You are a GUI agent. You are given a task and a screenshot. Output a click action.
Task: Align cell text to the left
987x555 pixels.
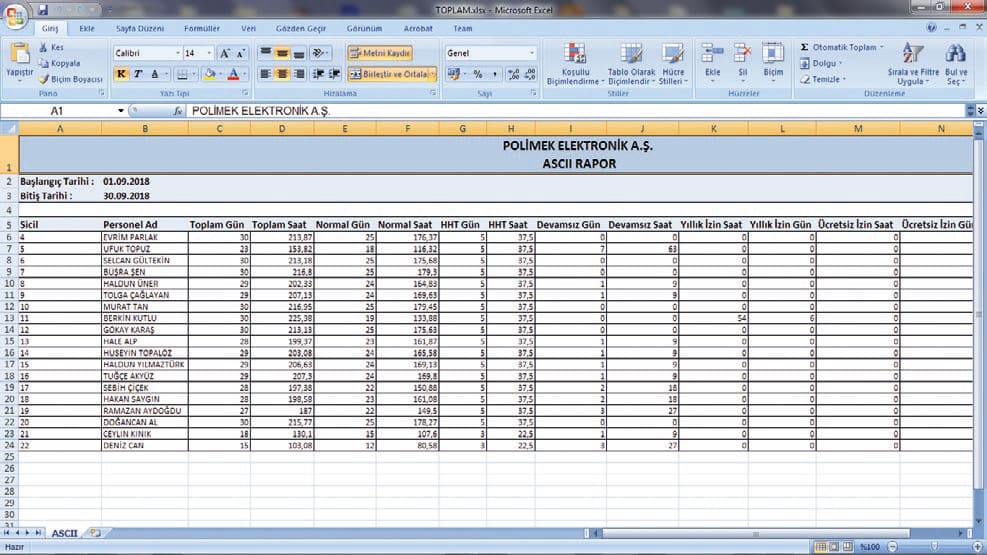click(266, 74)
